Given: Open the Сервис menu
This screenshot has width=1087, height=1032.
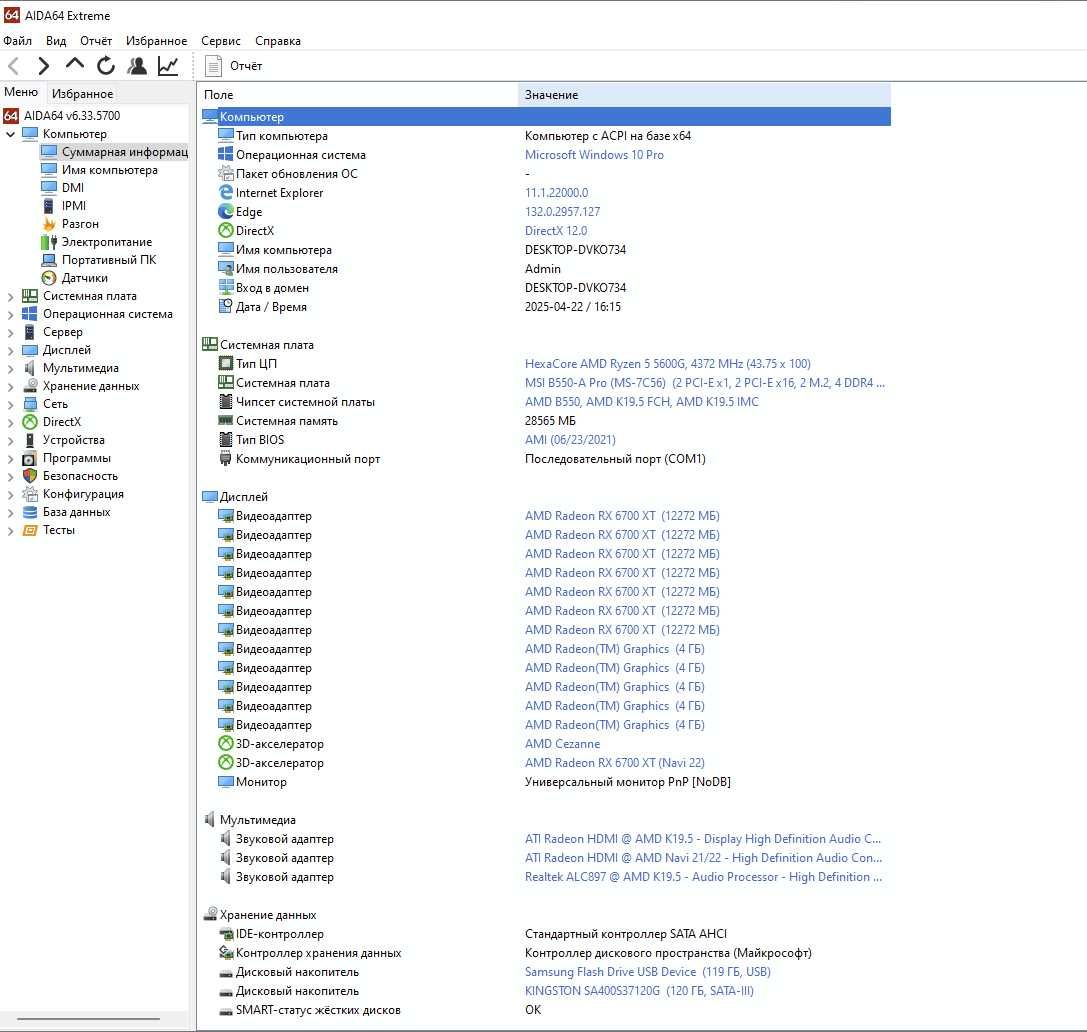Looking at the screenshot, I should 220,41.
